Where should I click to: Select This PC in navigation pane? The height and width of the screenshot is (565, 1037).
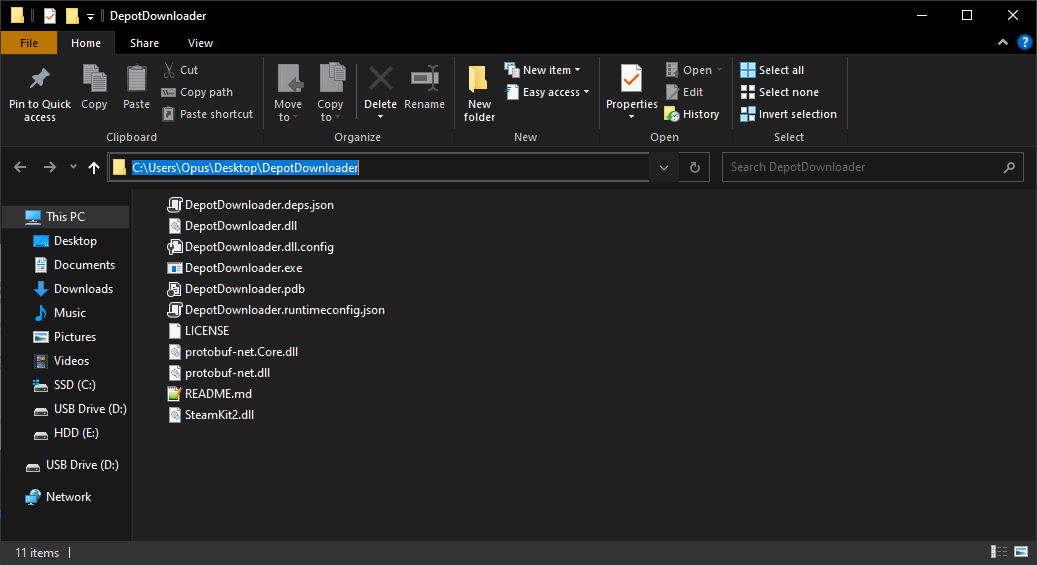coord(65,217)
